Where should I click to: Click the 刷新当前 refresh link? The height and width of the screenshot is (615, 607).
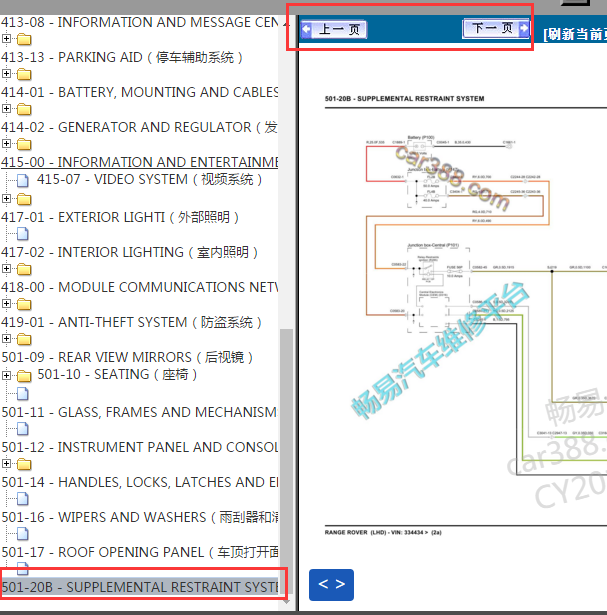click(x=575, y=35)
